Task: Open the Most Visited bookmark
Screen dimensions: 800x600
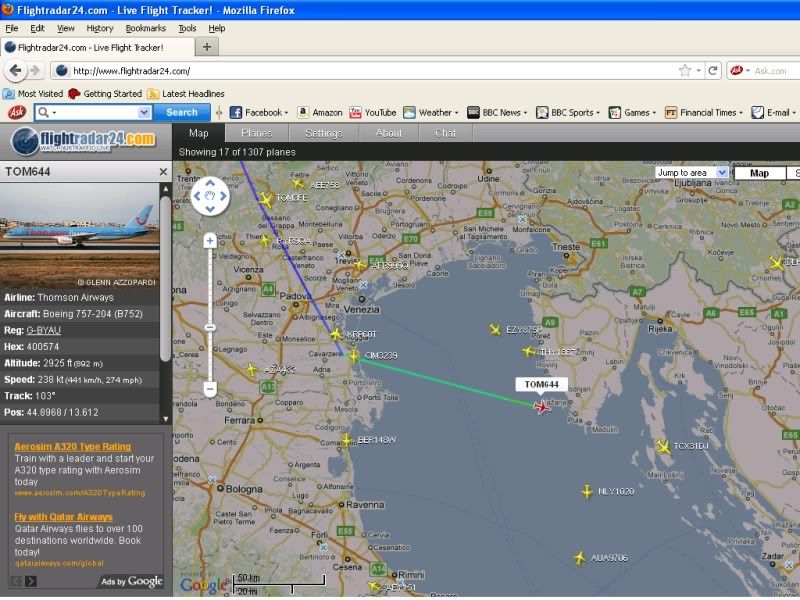Action: [x=33, y=94]
